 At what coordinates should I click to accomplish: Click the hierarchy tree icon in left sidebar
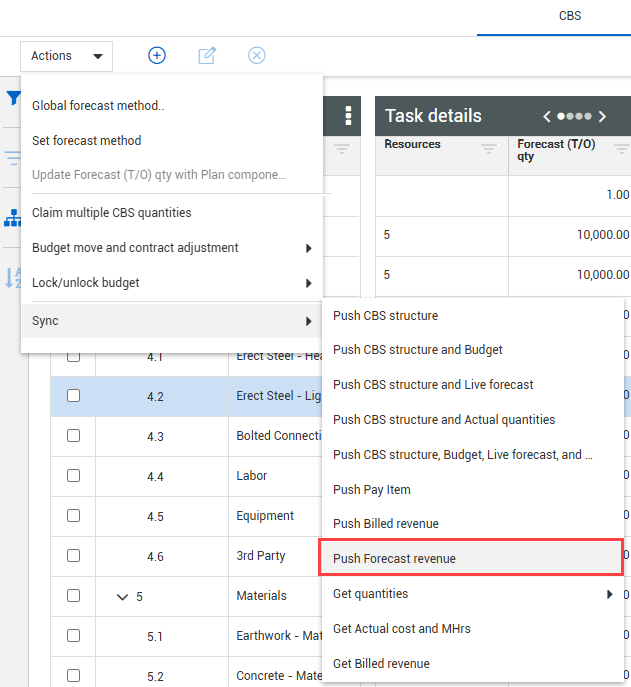coord(13,217)
